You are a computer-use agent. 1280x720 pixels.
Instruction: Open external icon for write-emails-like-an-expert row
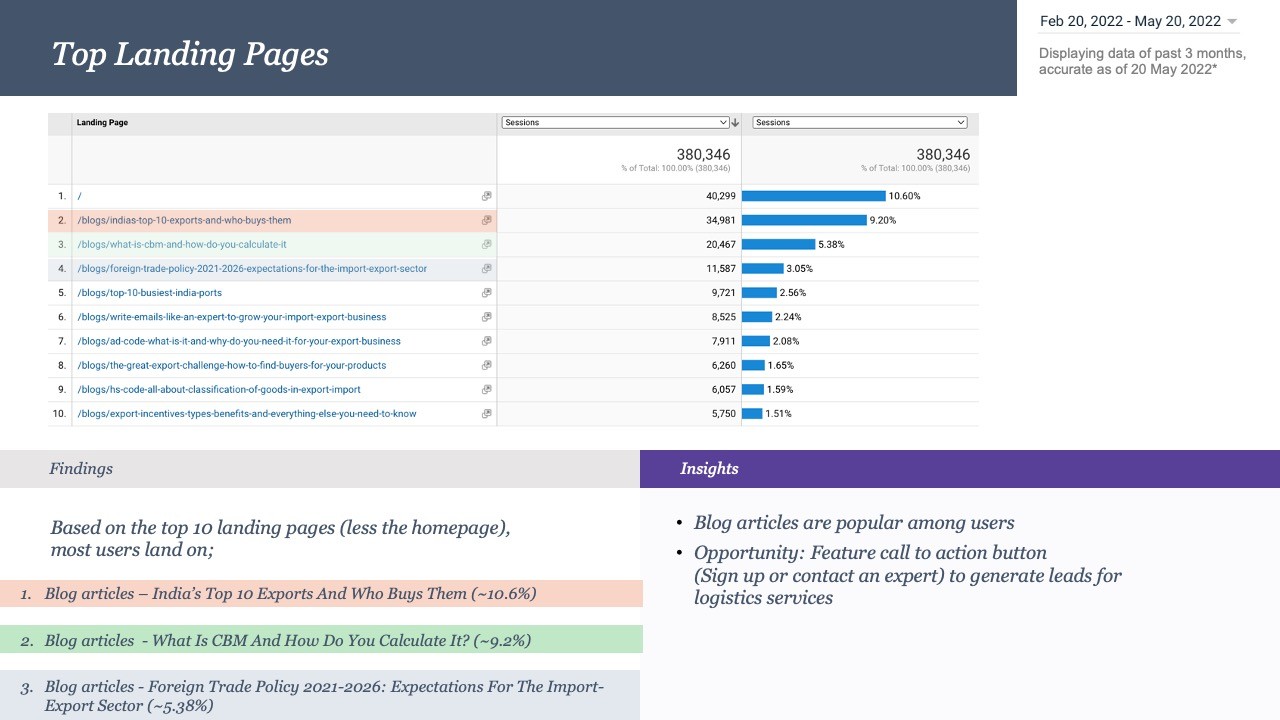487,317
